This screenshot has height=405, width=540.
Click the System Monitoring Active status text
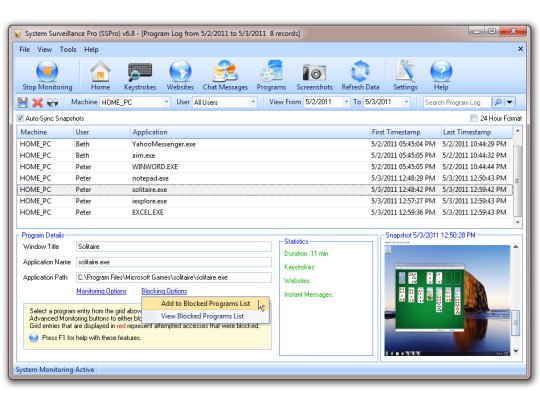tap(55, 370)
